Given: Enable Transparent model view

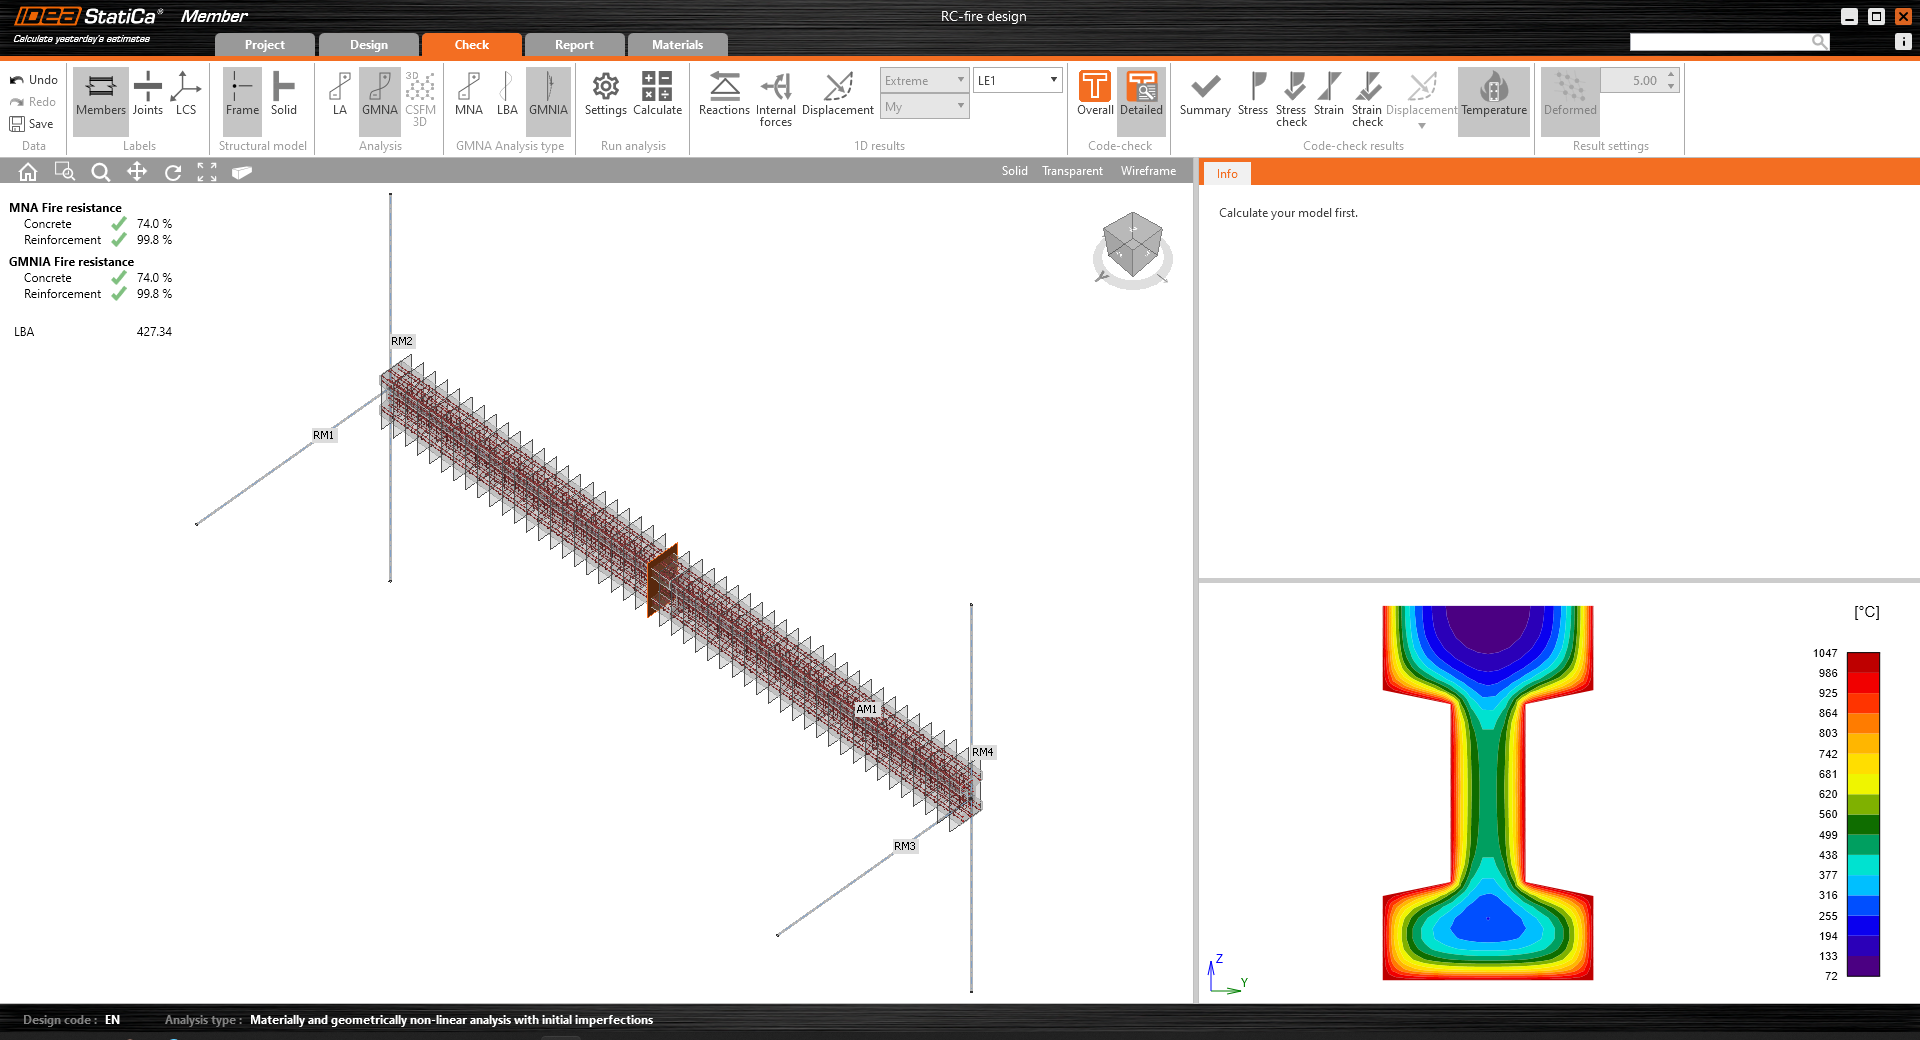Looking at the screenshot, I should [x=1071, y=171].
